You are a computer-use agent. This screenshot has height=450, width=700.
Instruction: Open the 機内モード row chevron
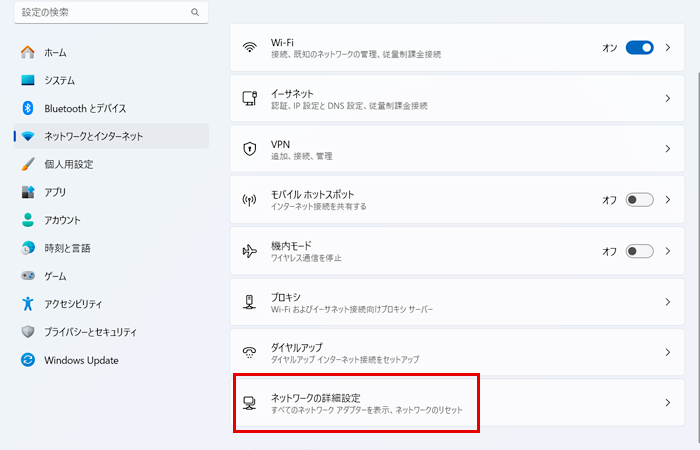(x=668, y=251)
